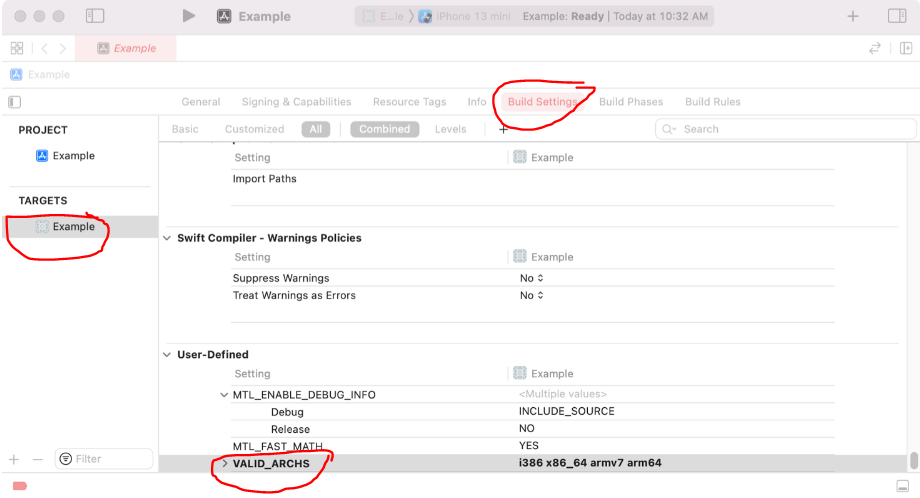
Task: Hide the project and targets list
Action: click(15, 102)
